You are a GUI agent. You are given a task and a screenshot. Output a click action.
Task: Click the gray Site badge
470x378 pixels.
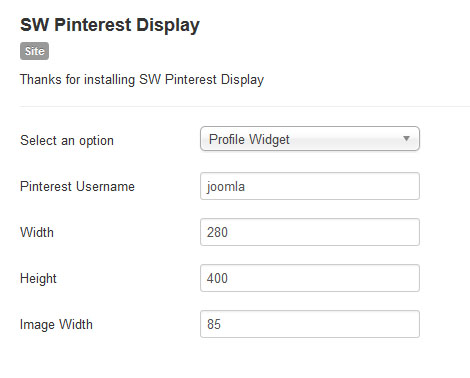pos(34,51)
